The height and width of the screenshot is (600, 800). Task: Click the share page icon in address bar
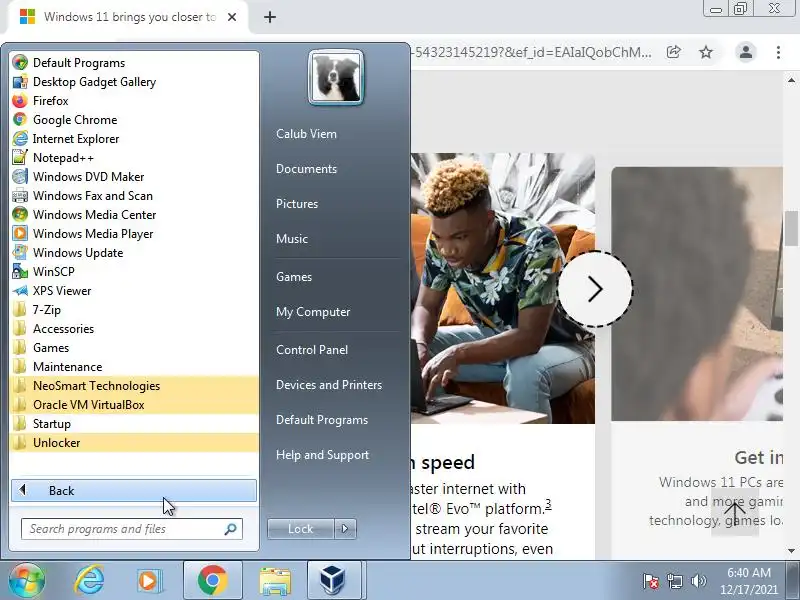click(674, 52)
